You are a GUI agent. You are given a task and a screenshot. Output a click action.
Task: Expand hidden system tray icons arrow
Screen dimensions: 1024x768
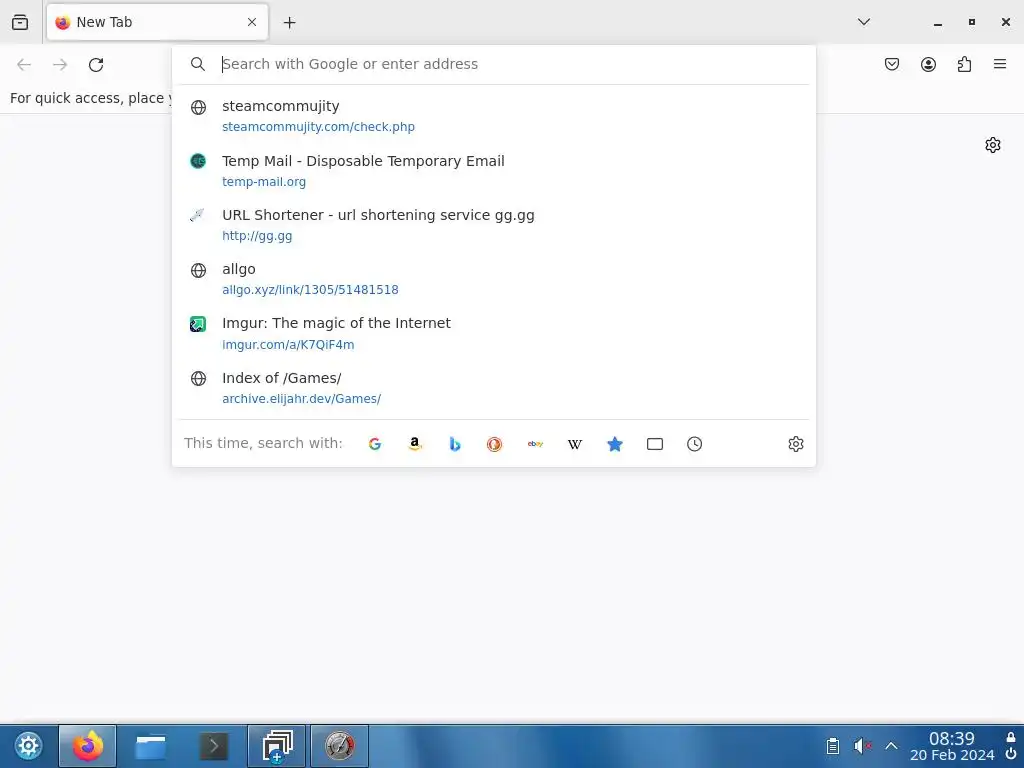click(891, 746)
